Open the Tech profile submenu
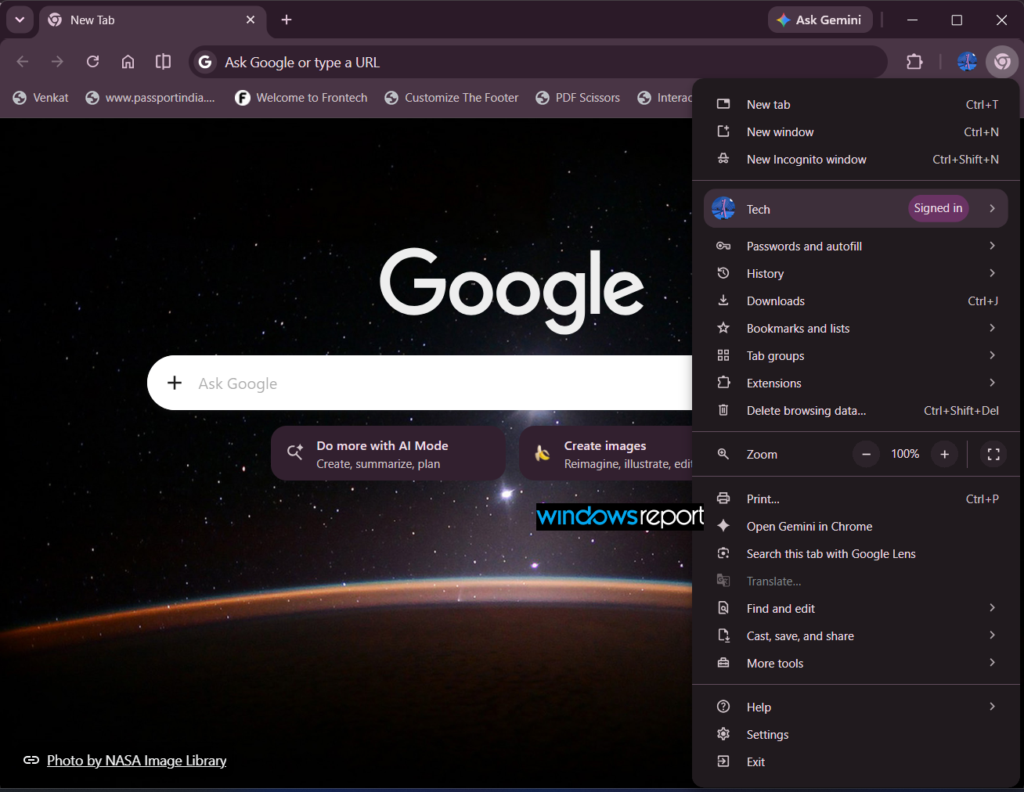The width and height of the screenshot is (1024, 792). [856, 208]
